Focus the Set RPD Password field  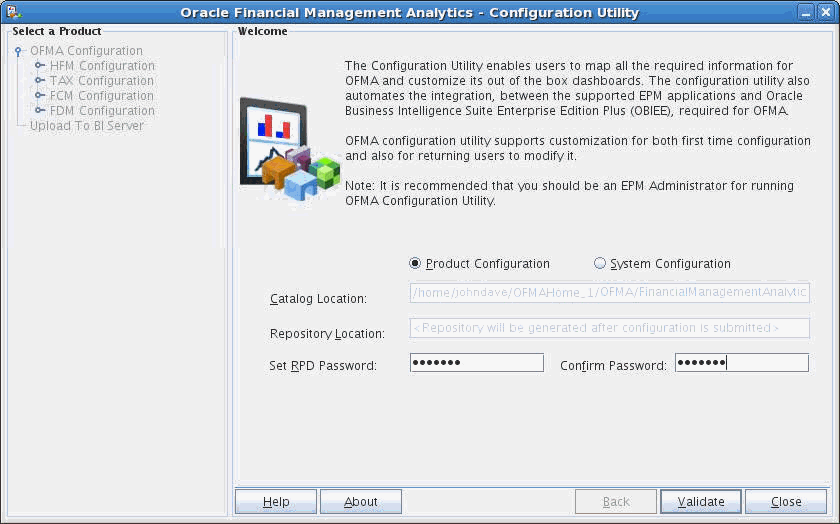pos(477,363)
